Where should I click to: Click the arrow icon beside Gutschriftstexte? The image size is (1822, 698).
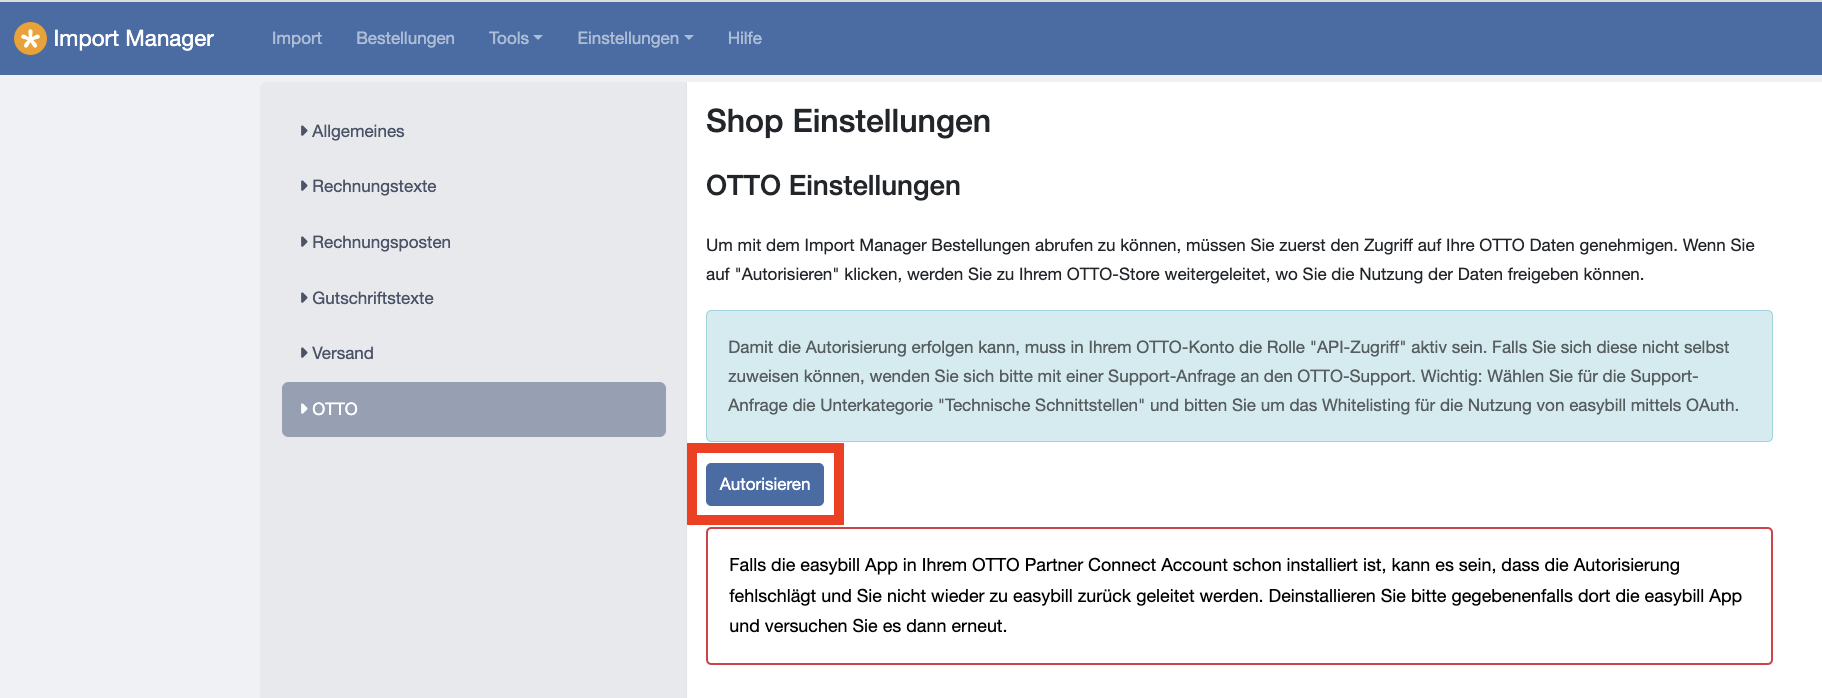(304, 297)
